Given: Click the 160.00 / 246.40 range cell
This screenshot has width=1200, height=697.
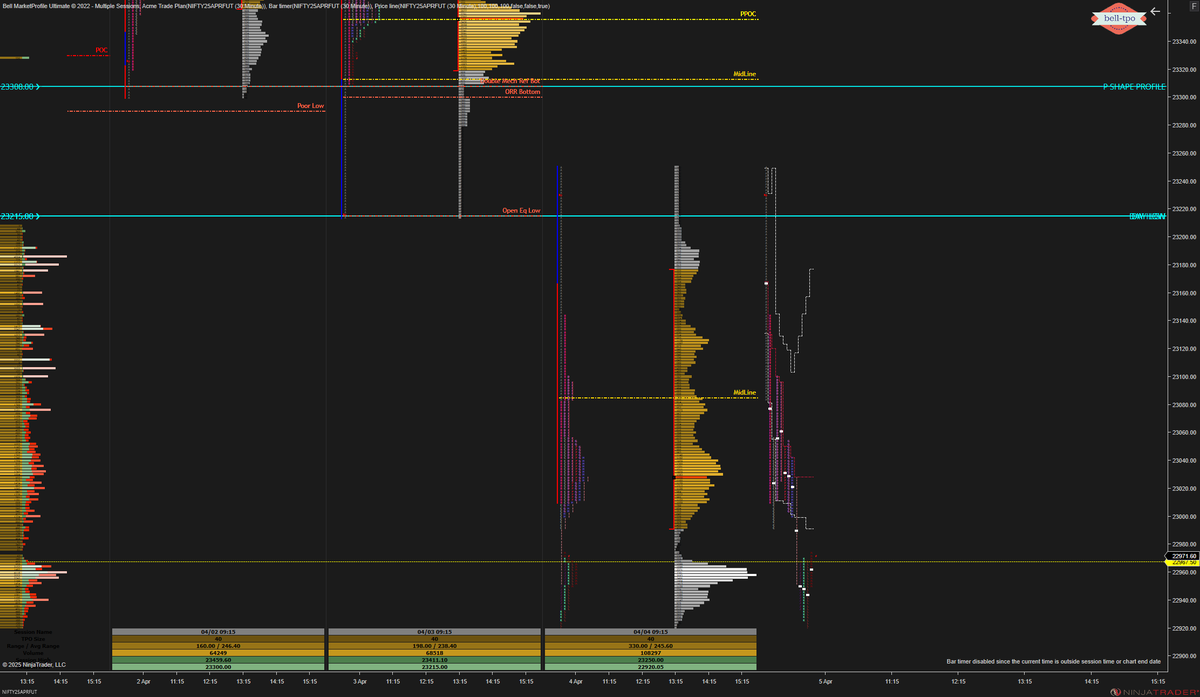Looking at the screenshot, I should click(218, 646).
